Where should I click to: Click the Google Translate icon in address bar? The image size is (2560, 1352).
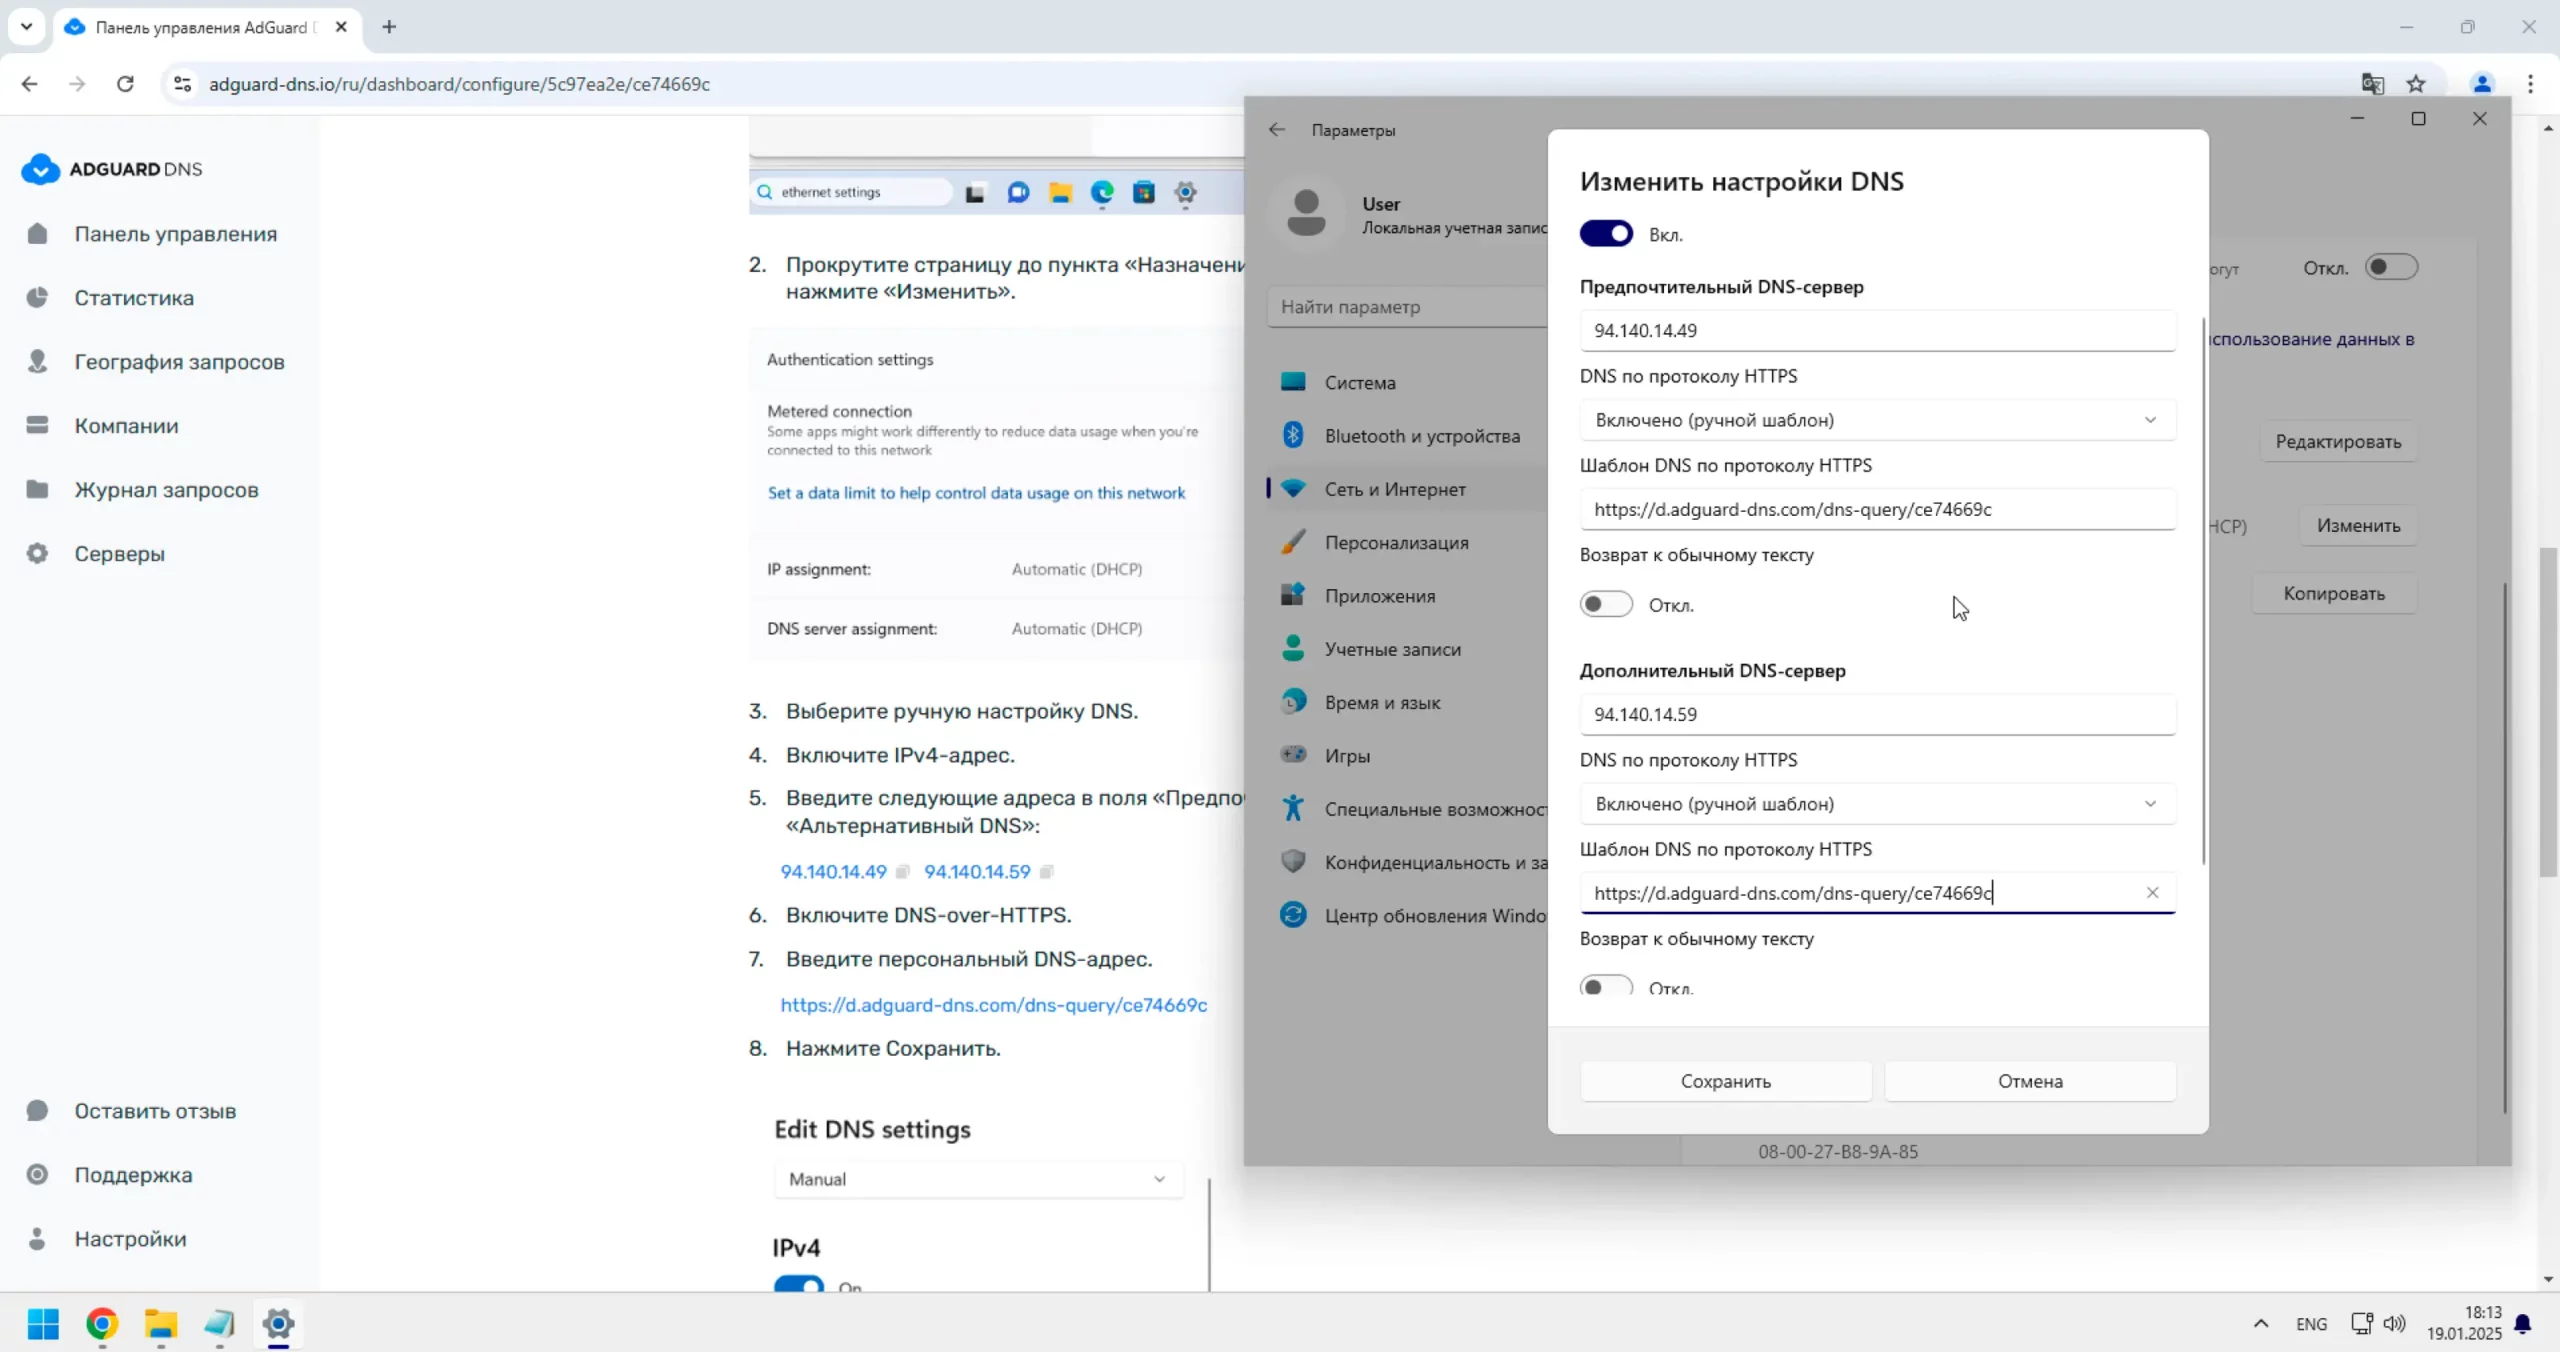tap(2372, 84)
